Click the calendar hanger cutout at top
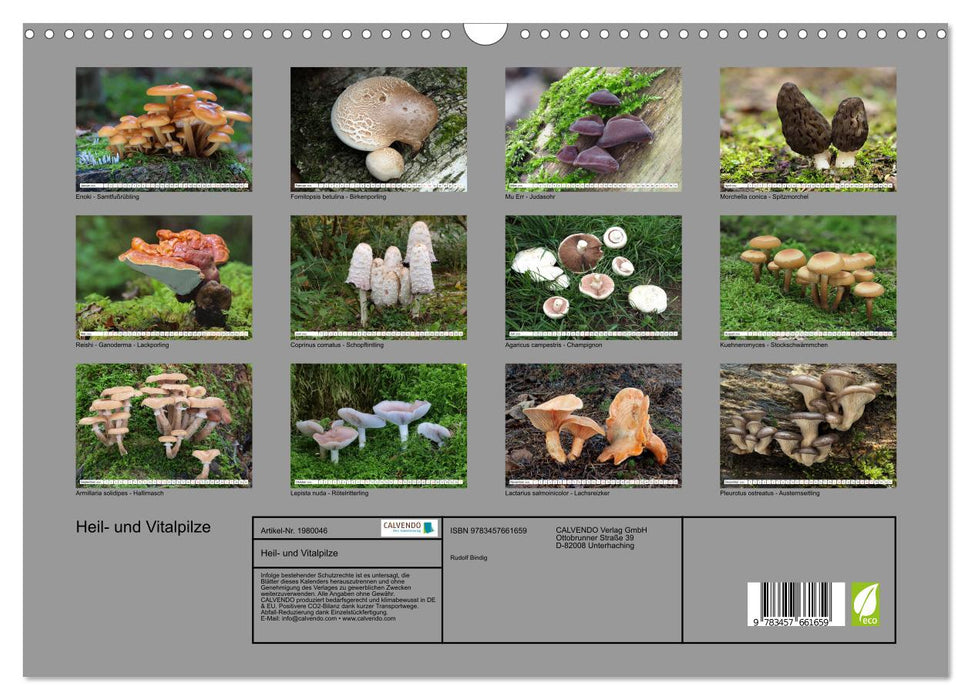971x700 pixels. point(485,34)
